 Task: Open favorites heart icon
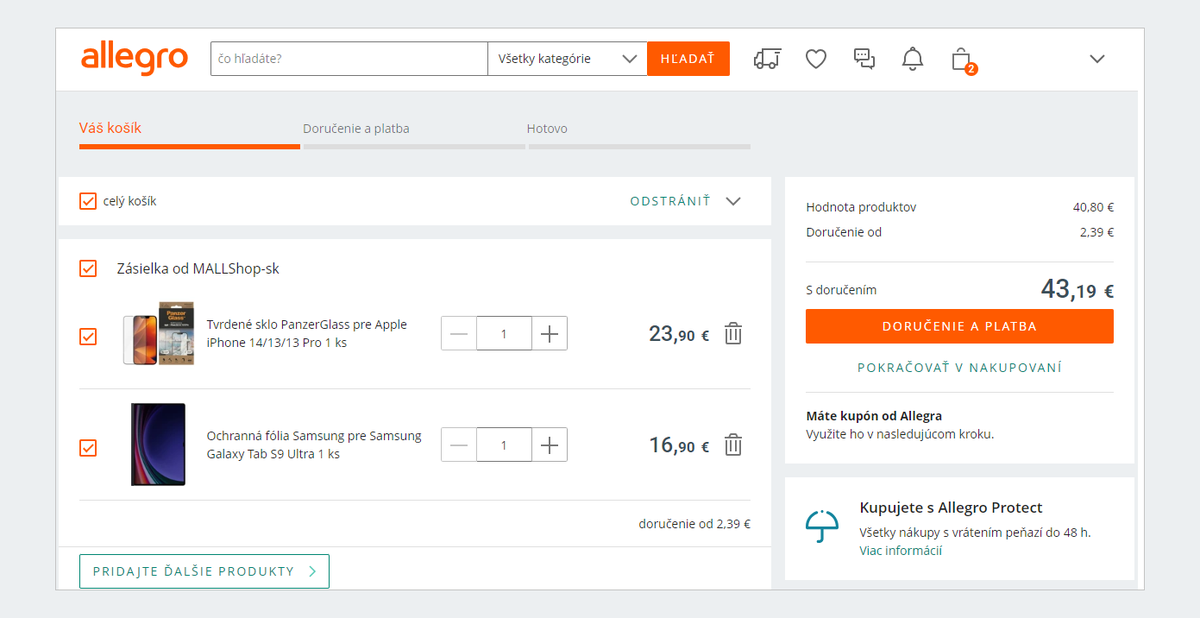(x=816, y=59)
